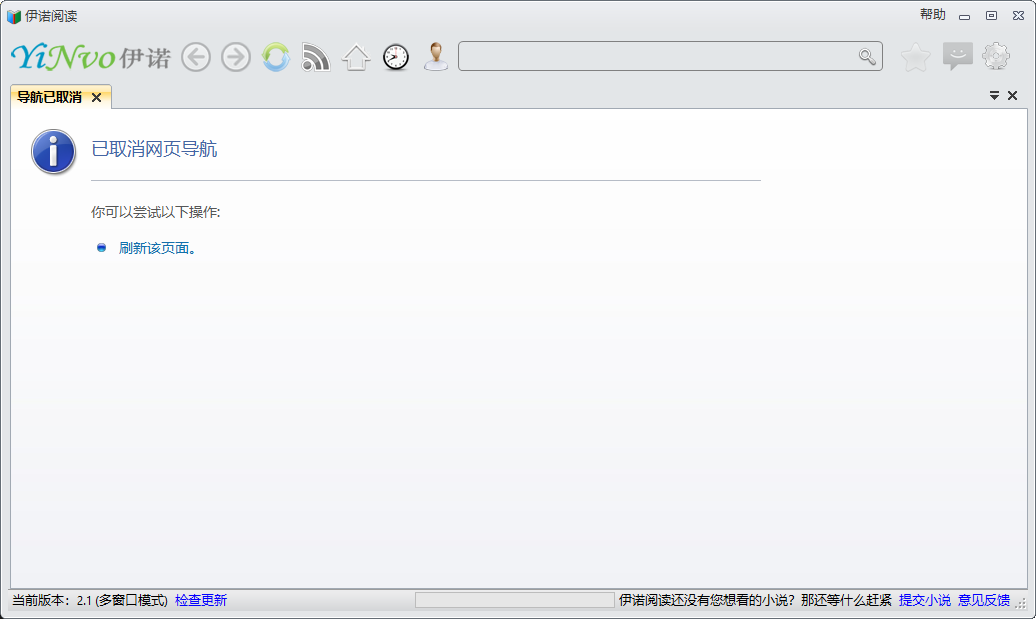The height and width of the screenshot is (619, 1036).
Task: Click 你可以尝试以下操作 text
Action: [155, 212]
